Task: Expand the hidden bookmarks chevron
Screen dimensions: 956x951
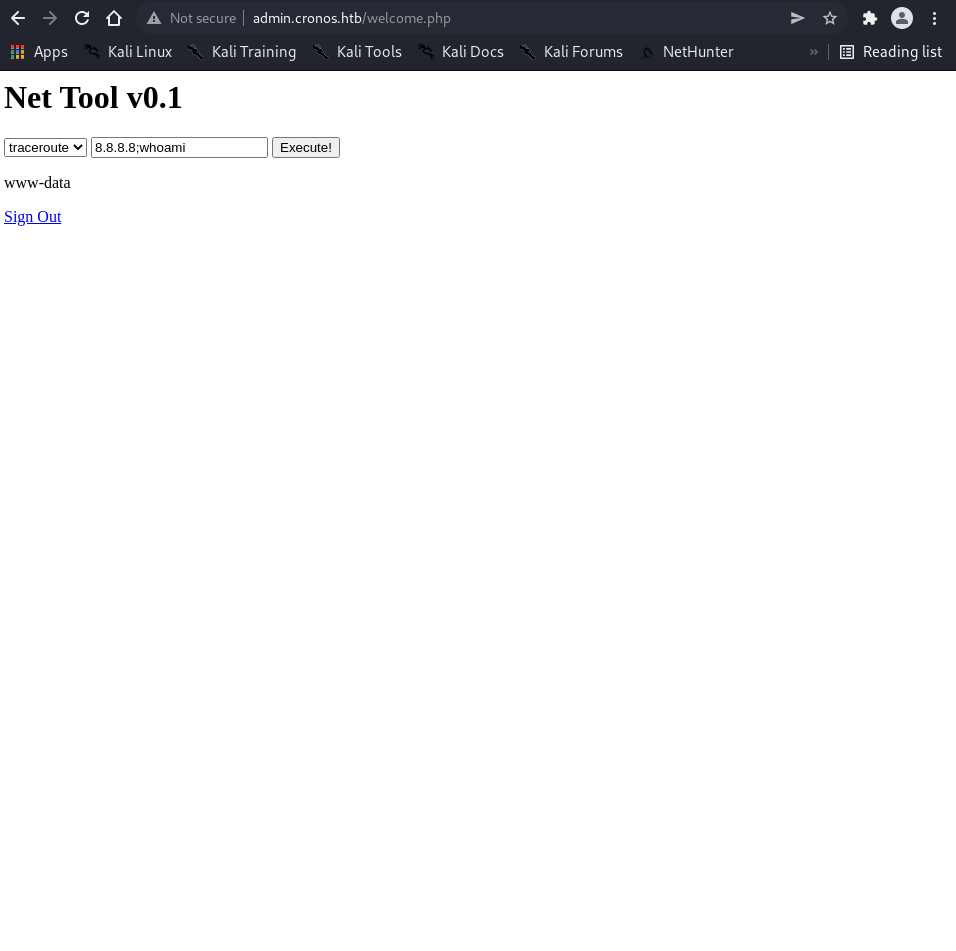Action: pos(813,52)
